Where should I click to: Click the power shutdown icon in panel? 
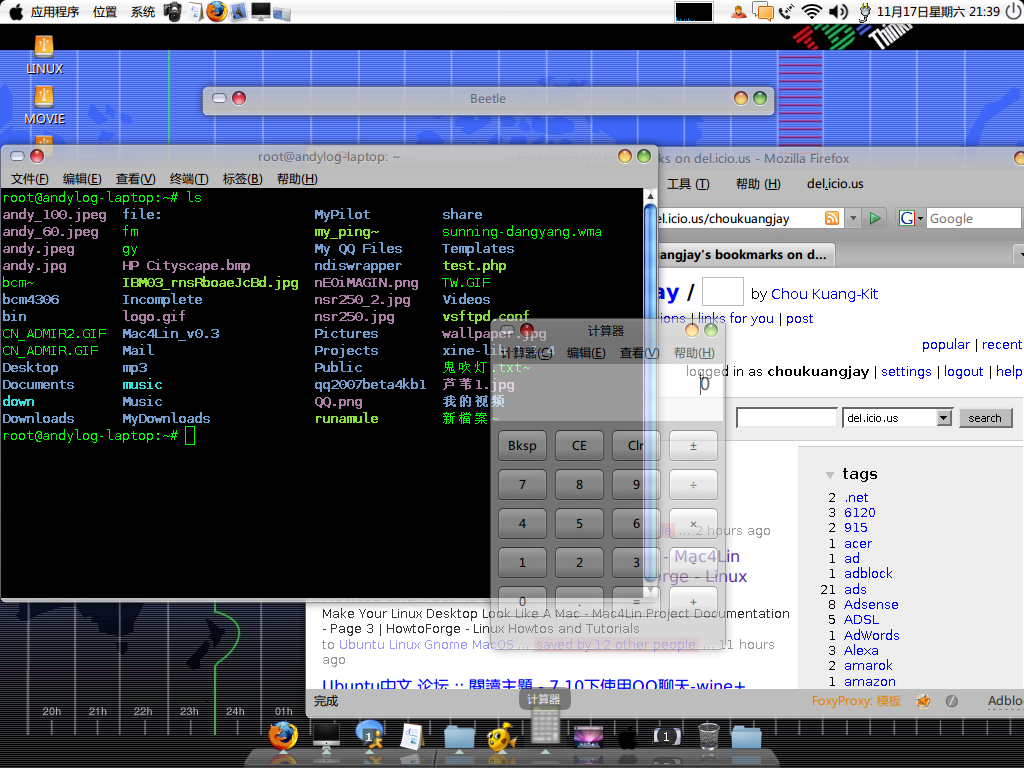(x=1015, y=12)
